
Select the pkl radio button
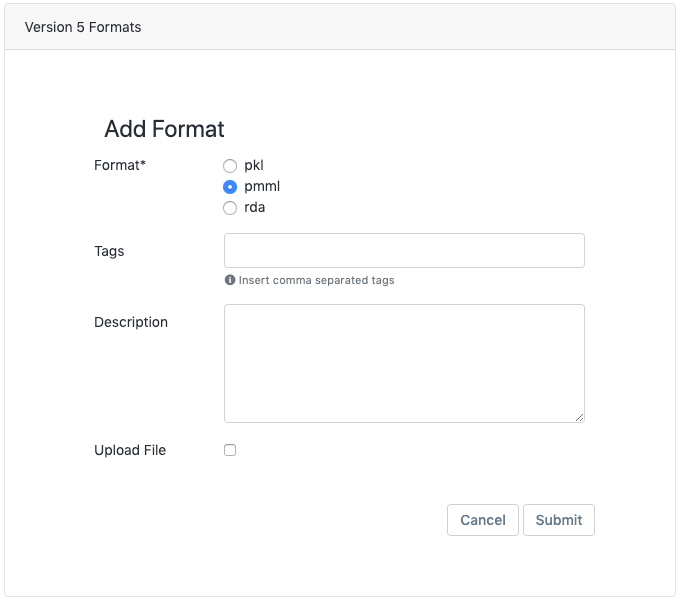pyautogui.click(x=230, y=166)
